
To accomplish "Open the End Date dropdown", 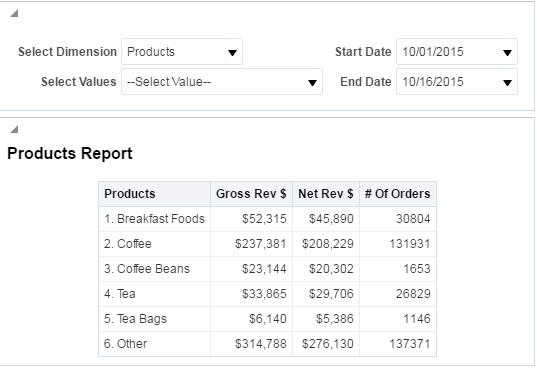I will 457,82.
